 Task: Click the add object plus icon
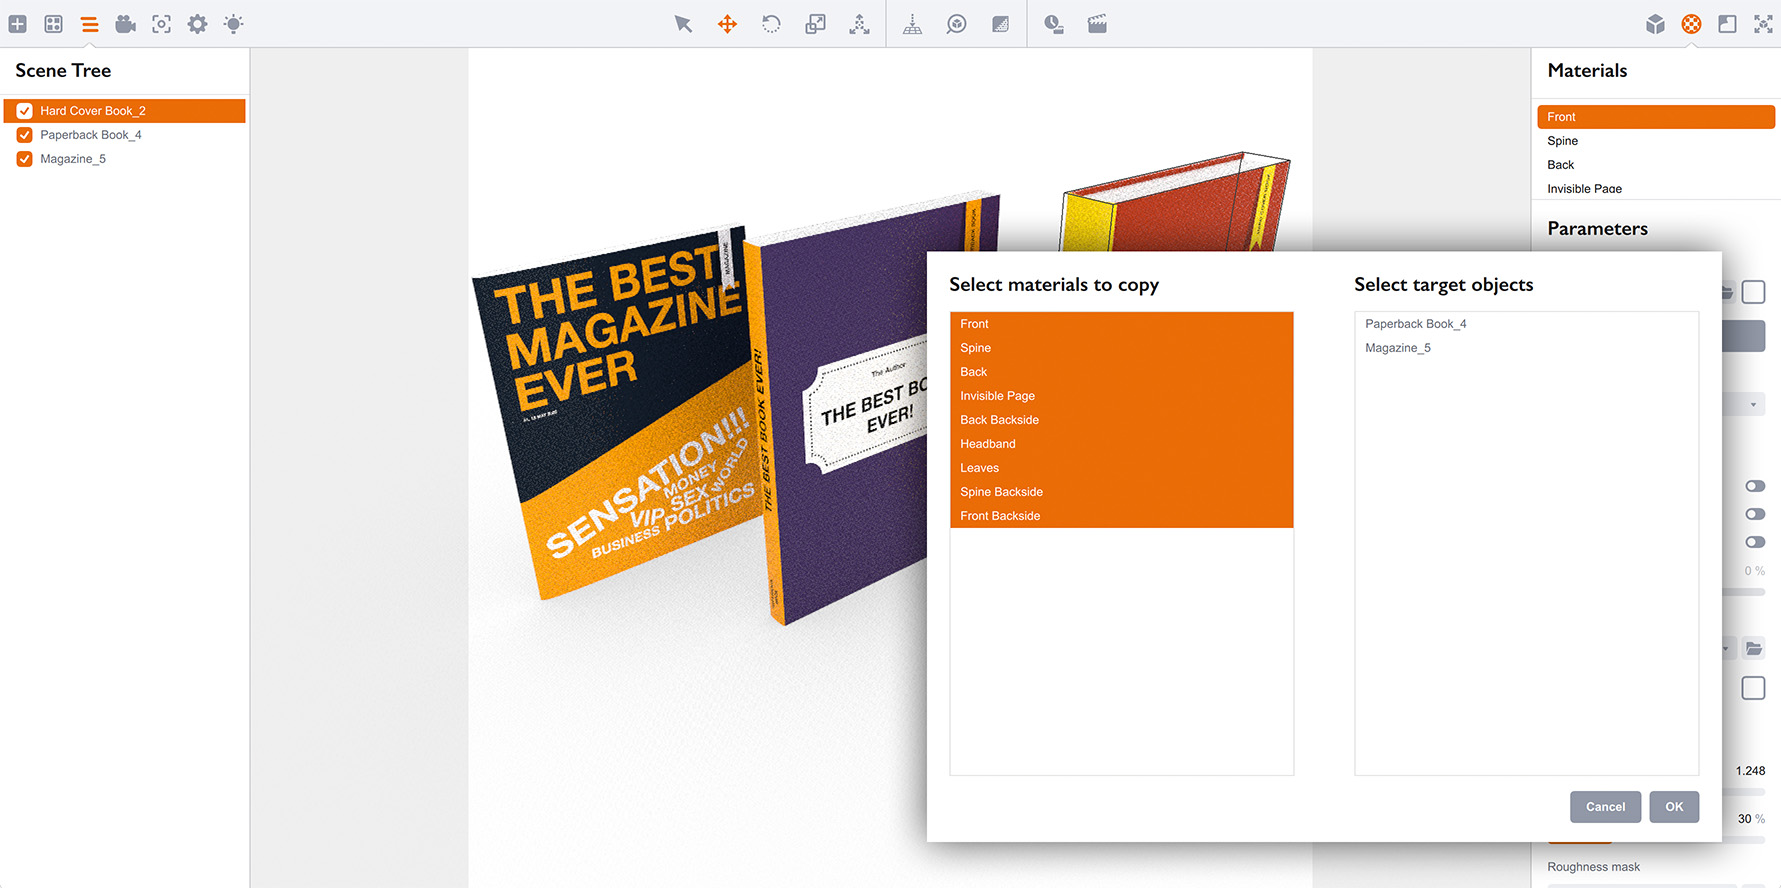pos(18,24)
